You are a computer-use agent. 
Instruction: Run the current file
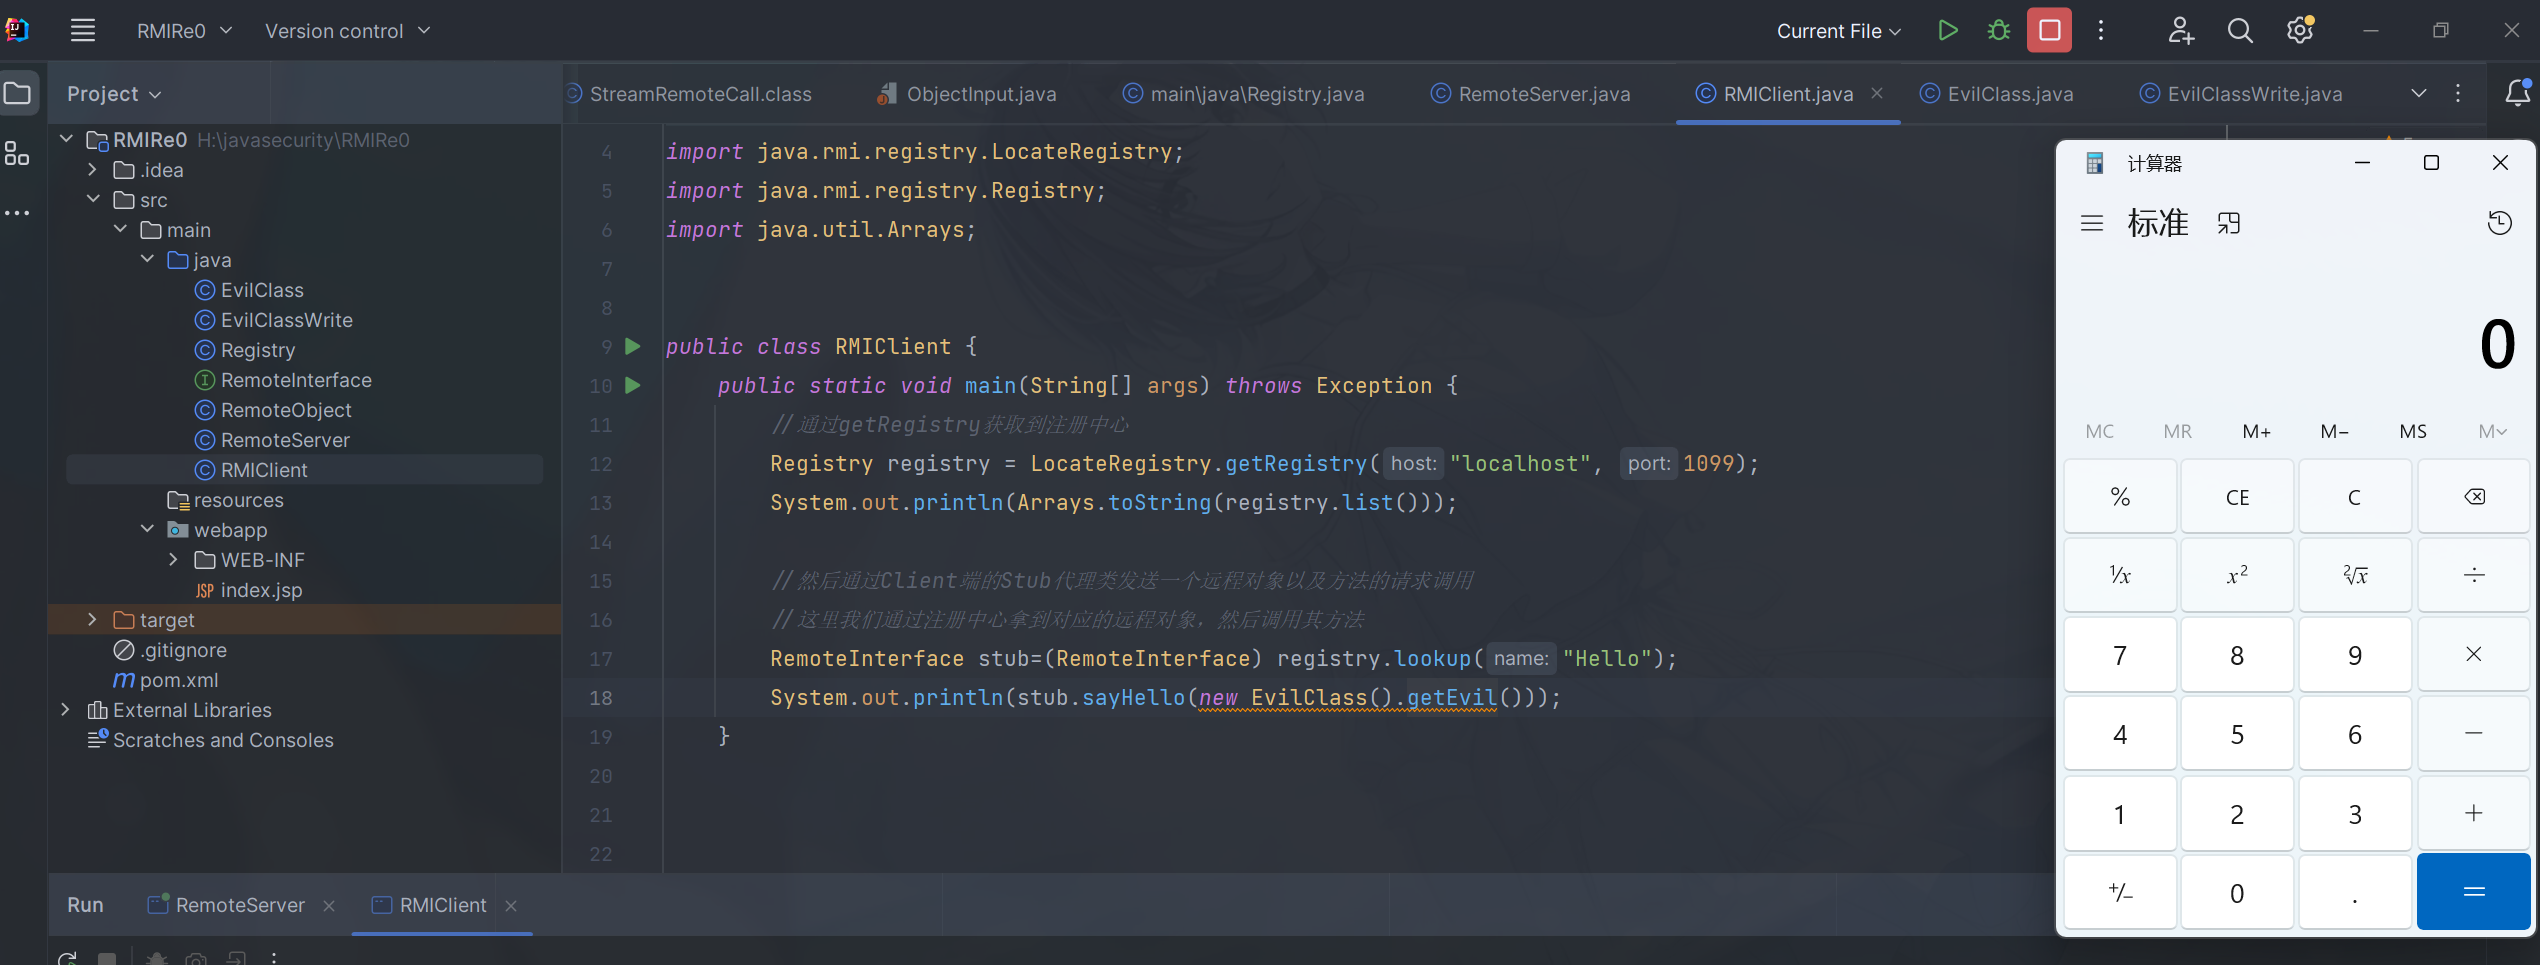tap(1947, 30)
